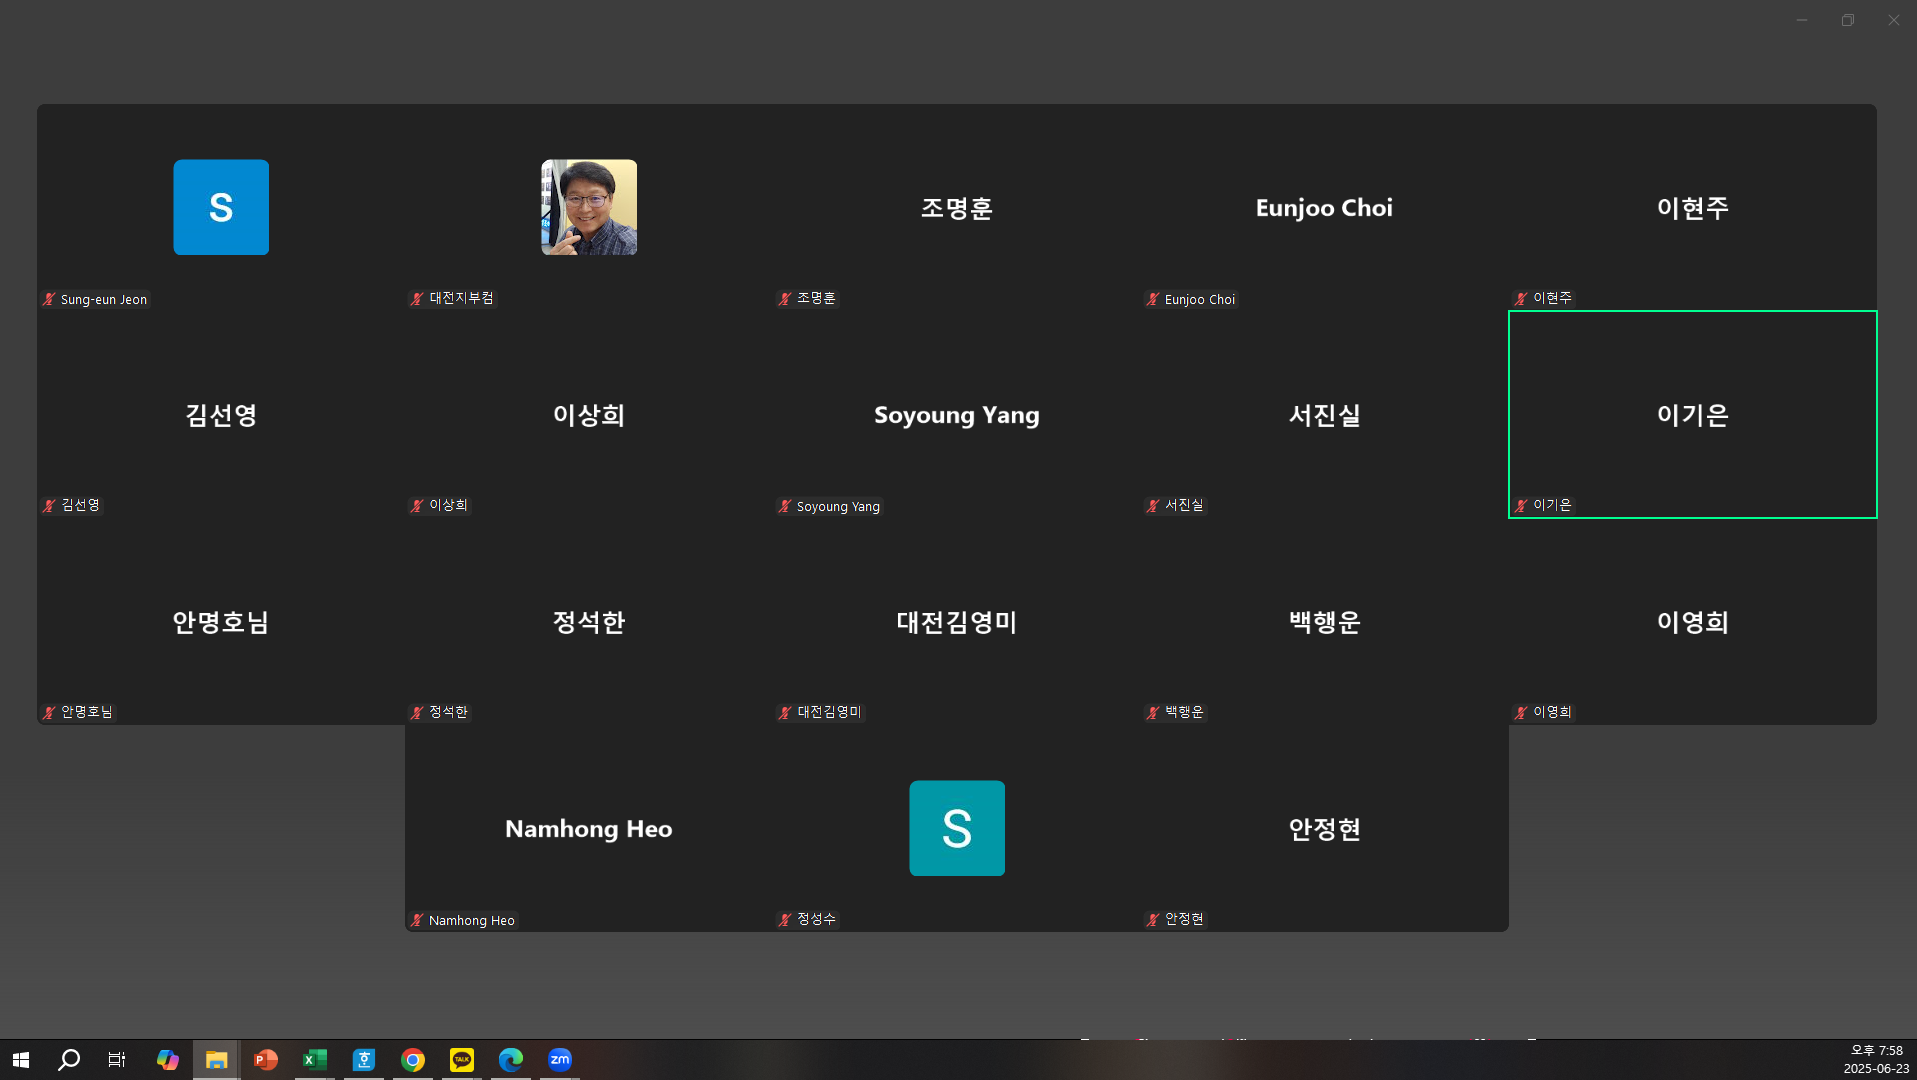Click the muted mic icon beside 대전지부컴
Viewport: 1917px width, 1080px height.
[417, 298]
